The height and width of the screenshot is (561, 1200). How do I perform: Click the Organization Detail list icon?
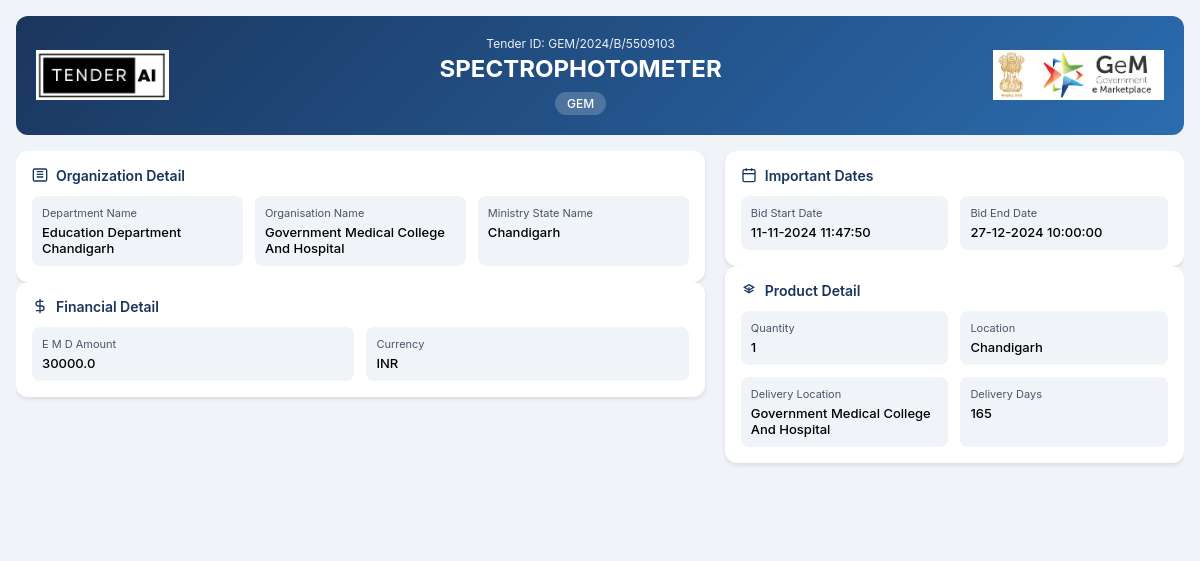(x=40, y=175)
